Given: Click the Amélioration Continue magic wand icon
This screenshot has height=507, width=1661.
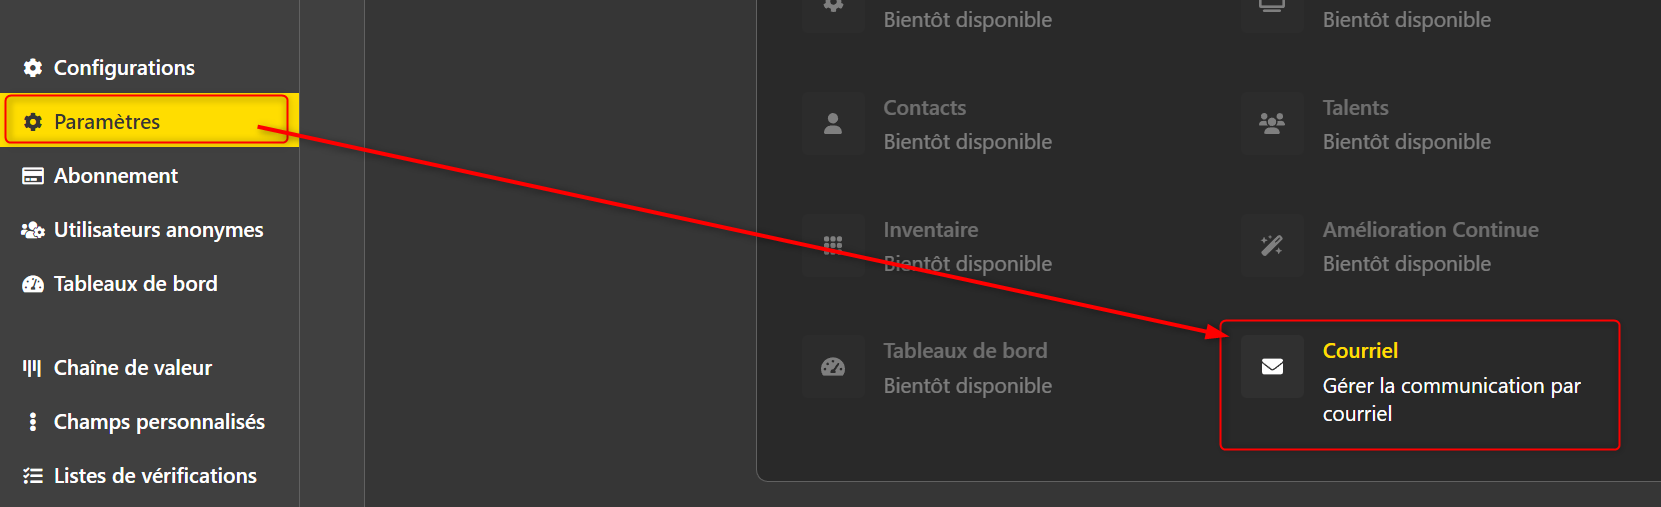Looking at the screenshot, I should (1272, 245).
